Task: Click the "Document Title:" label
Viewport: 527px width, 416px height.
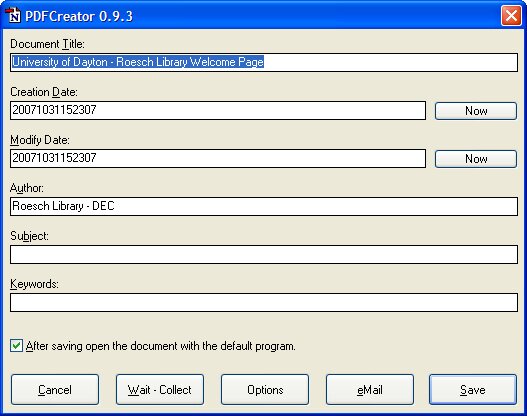Action: pos(47,44)
